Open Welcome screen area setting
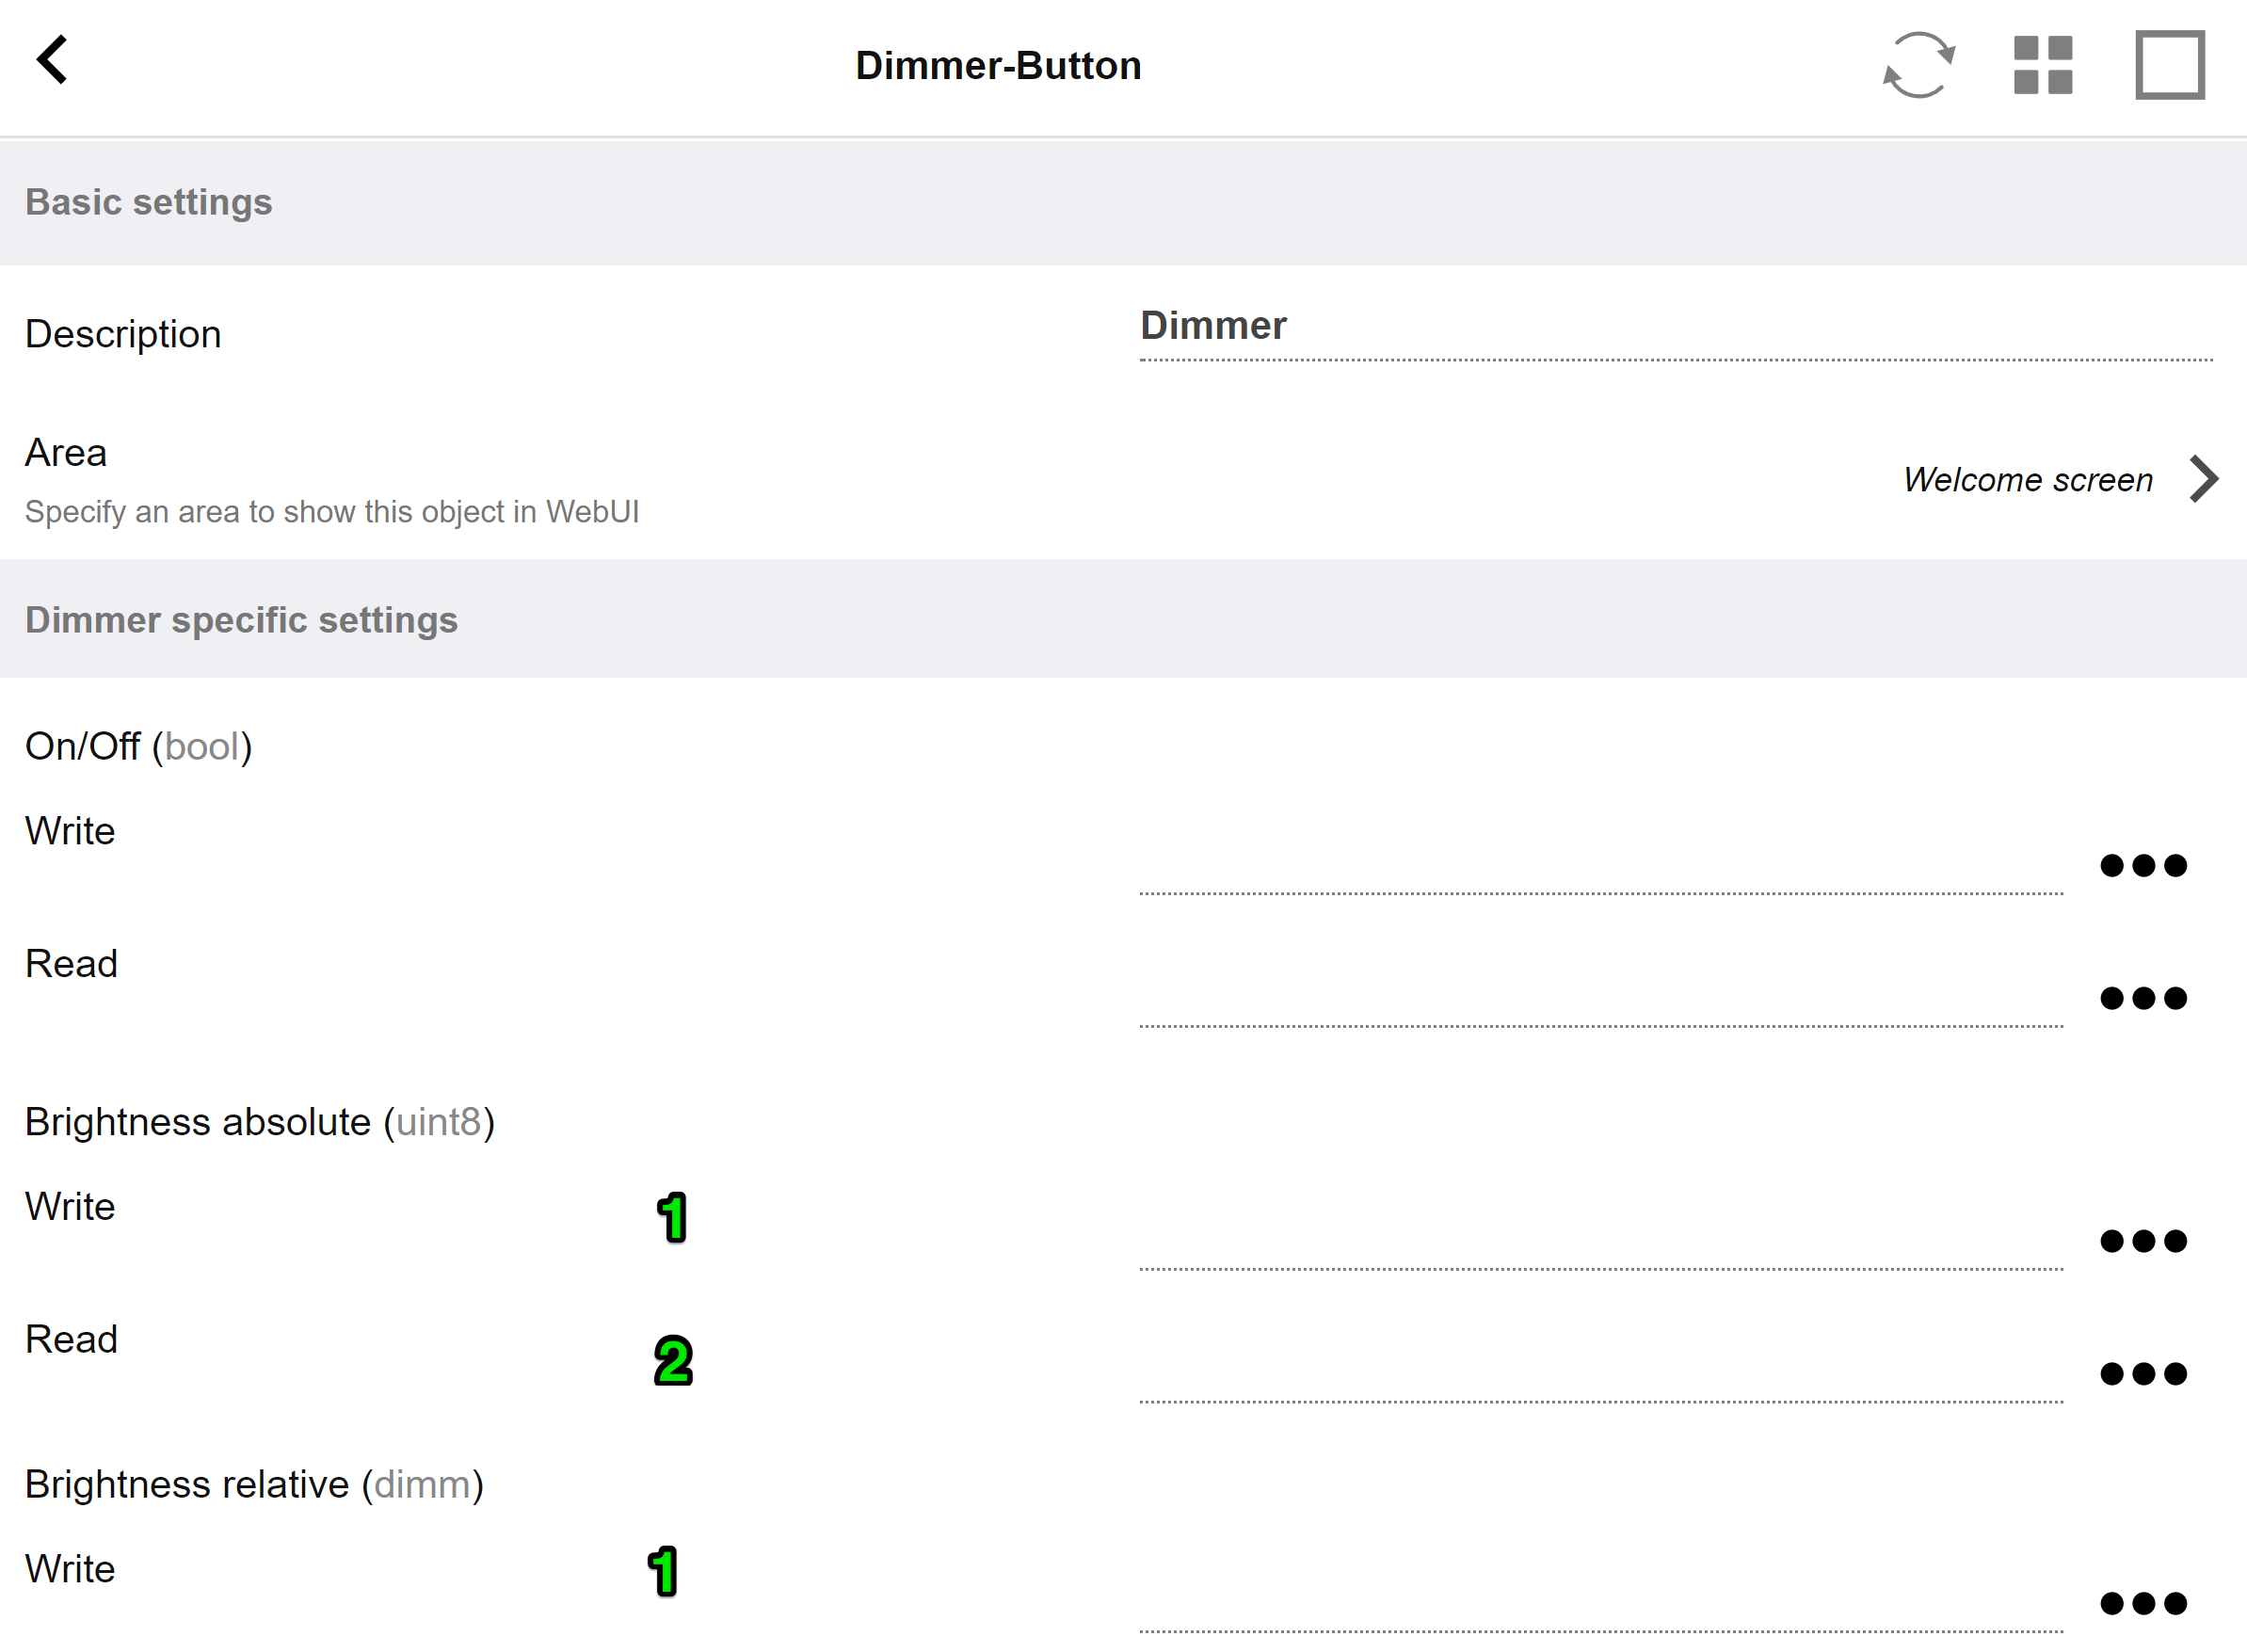 2027,480
